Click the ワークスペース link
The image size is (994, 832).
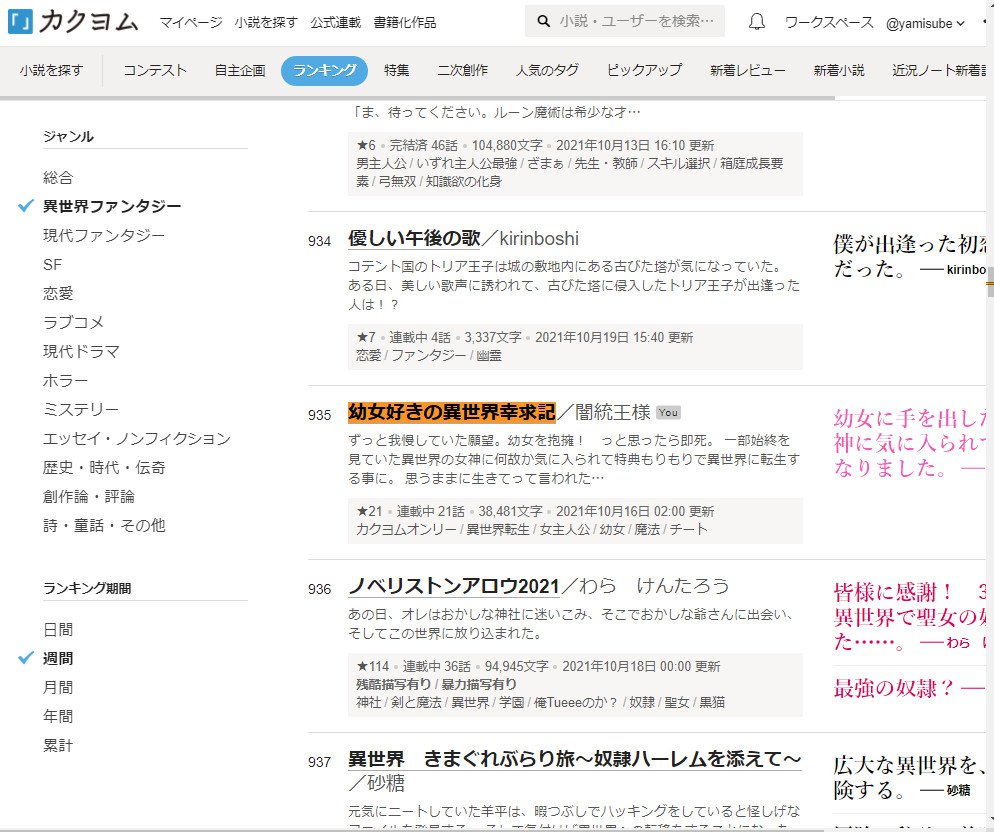point(827,22)
